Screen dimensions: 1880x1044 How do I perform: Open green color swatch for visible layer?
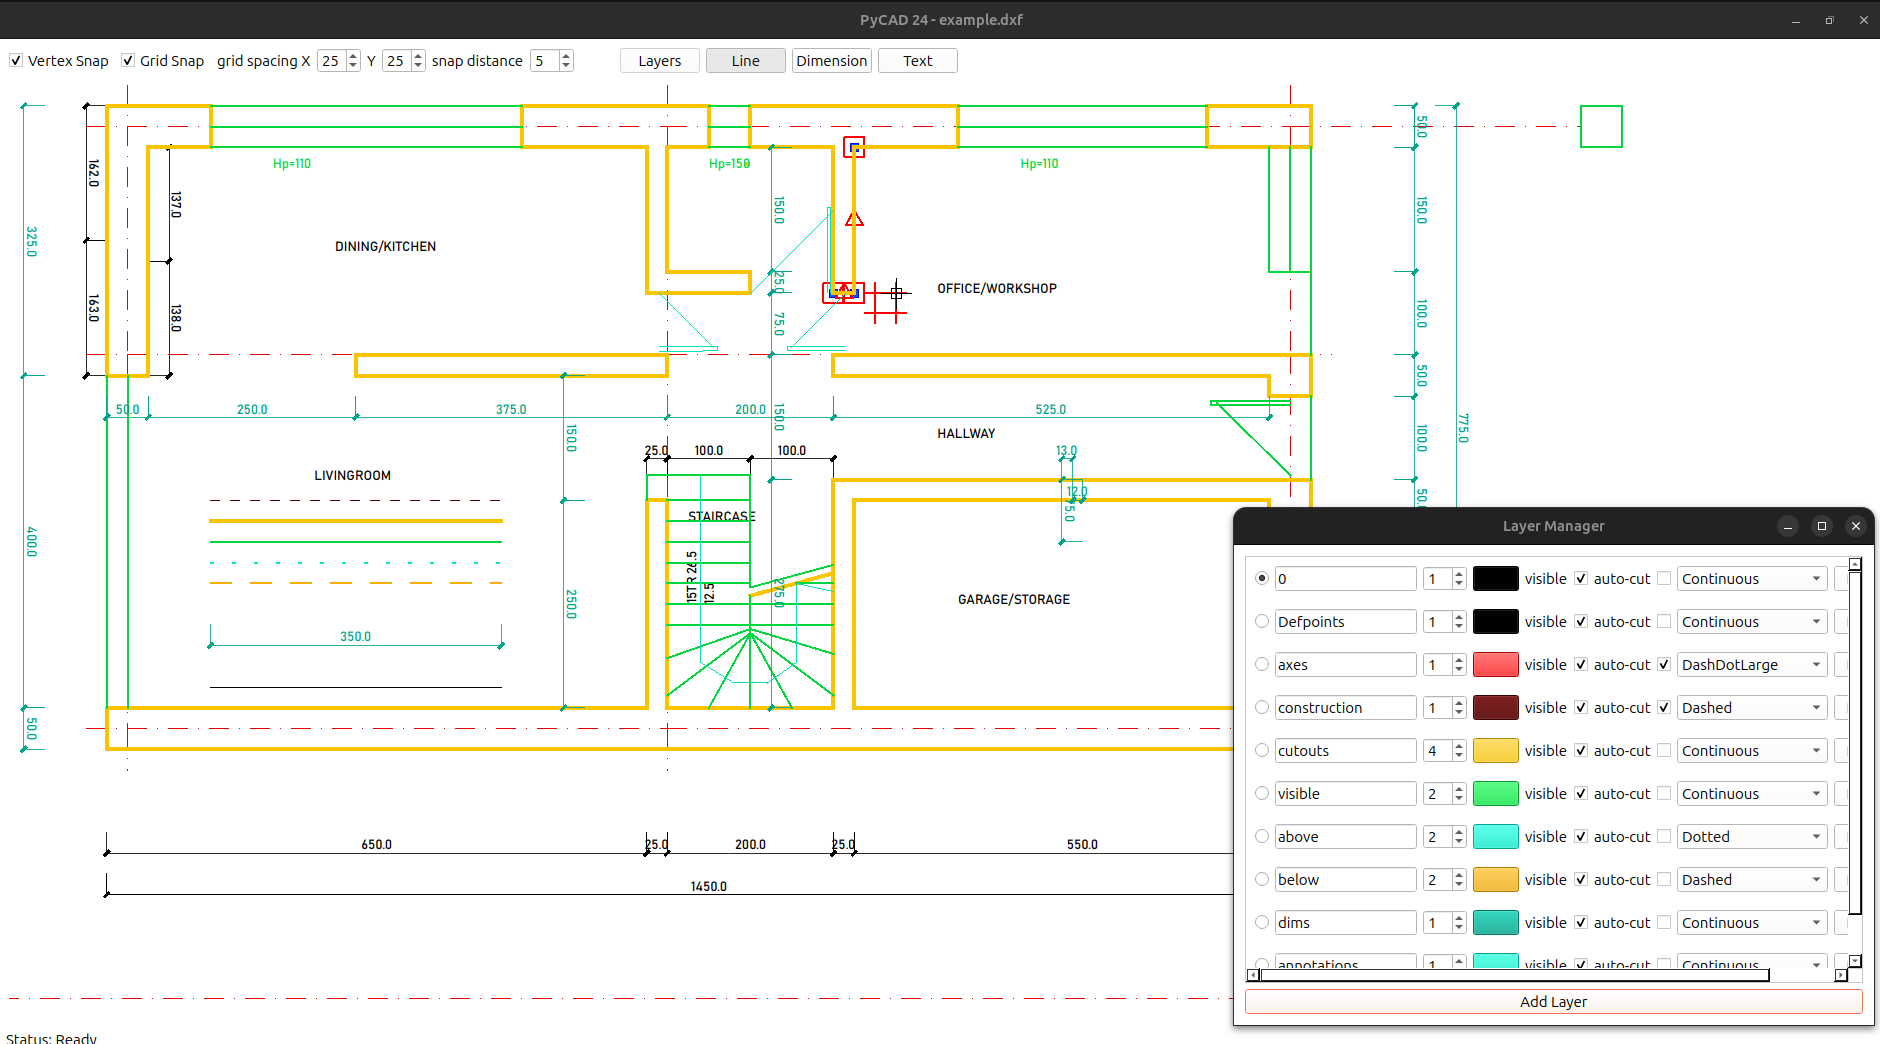(x=1496, y=793)
